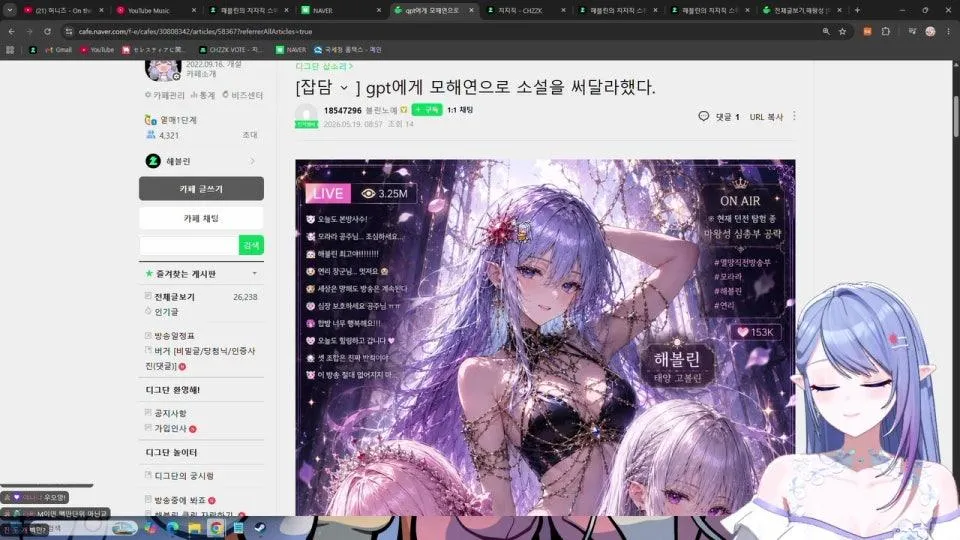Open the YouTube bookmark

pyautogui.click(x=97, y=50)
